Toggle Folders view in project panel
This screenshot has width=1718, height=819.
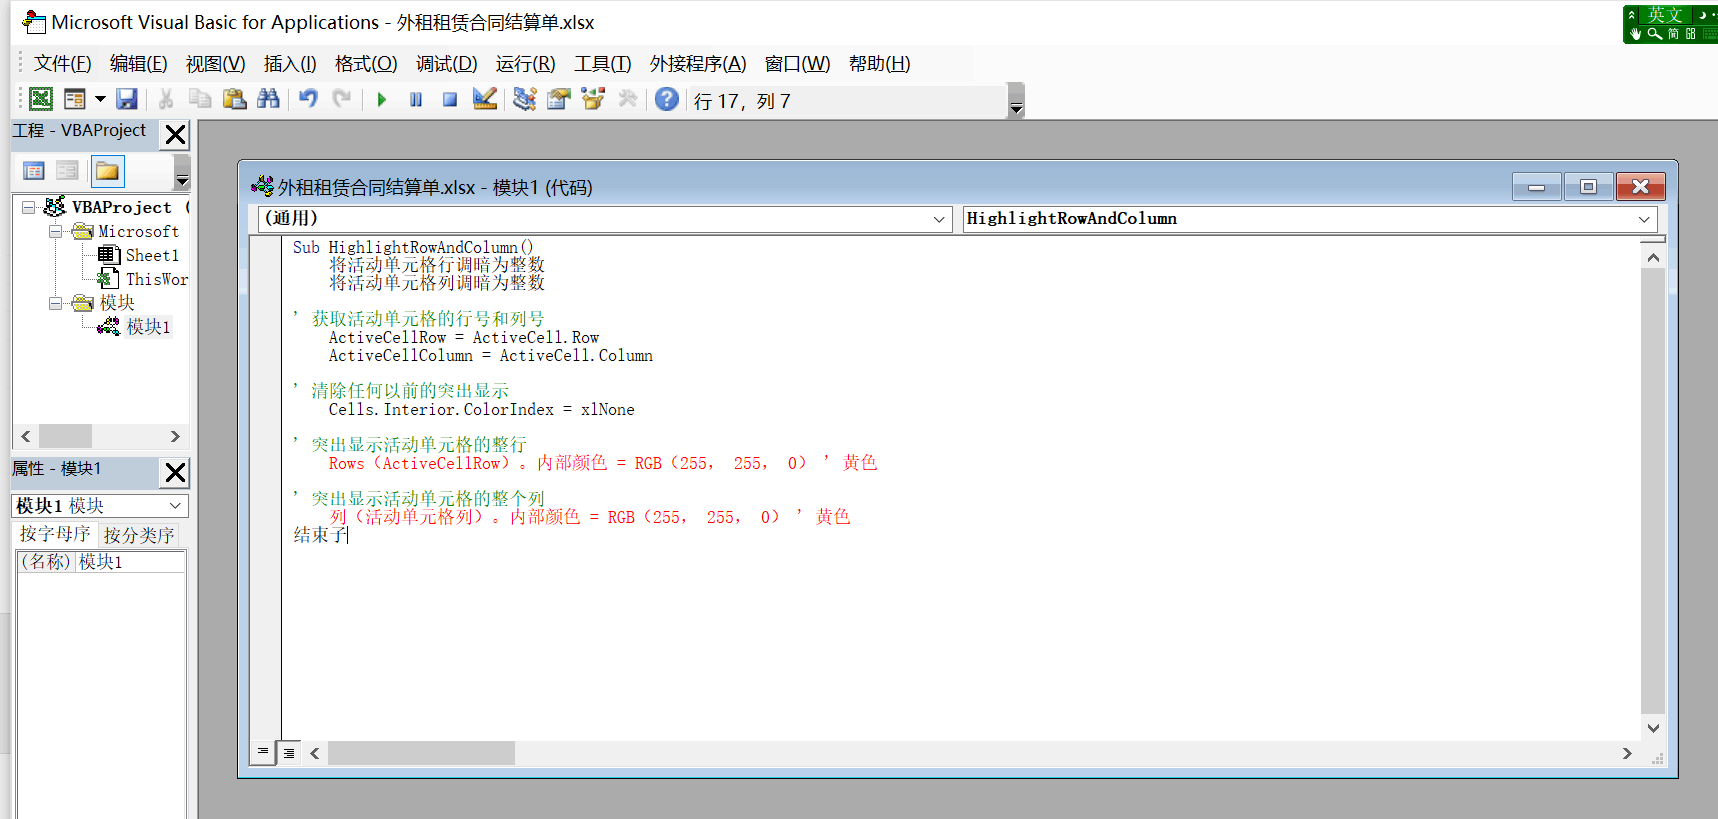pos(107,171)
